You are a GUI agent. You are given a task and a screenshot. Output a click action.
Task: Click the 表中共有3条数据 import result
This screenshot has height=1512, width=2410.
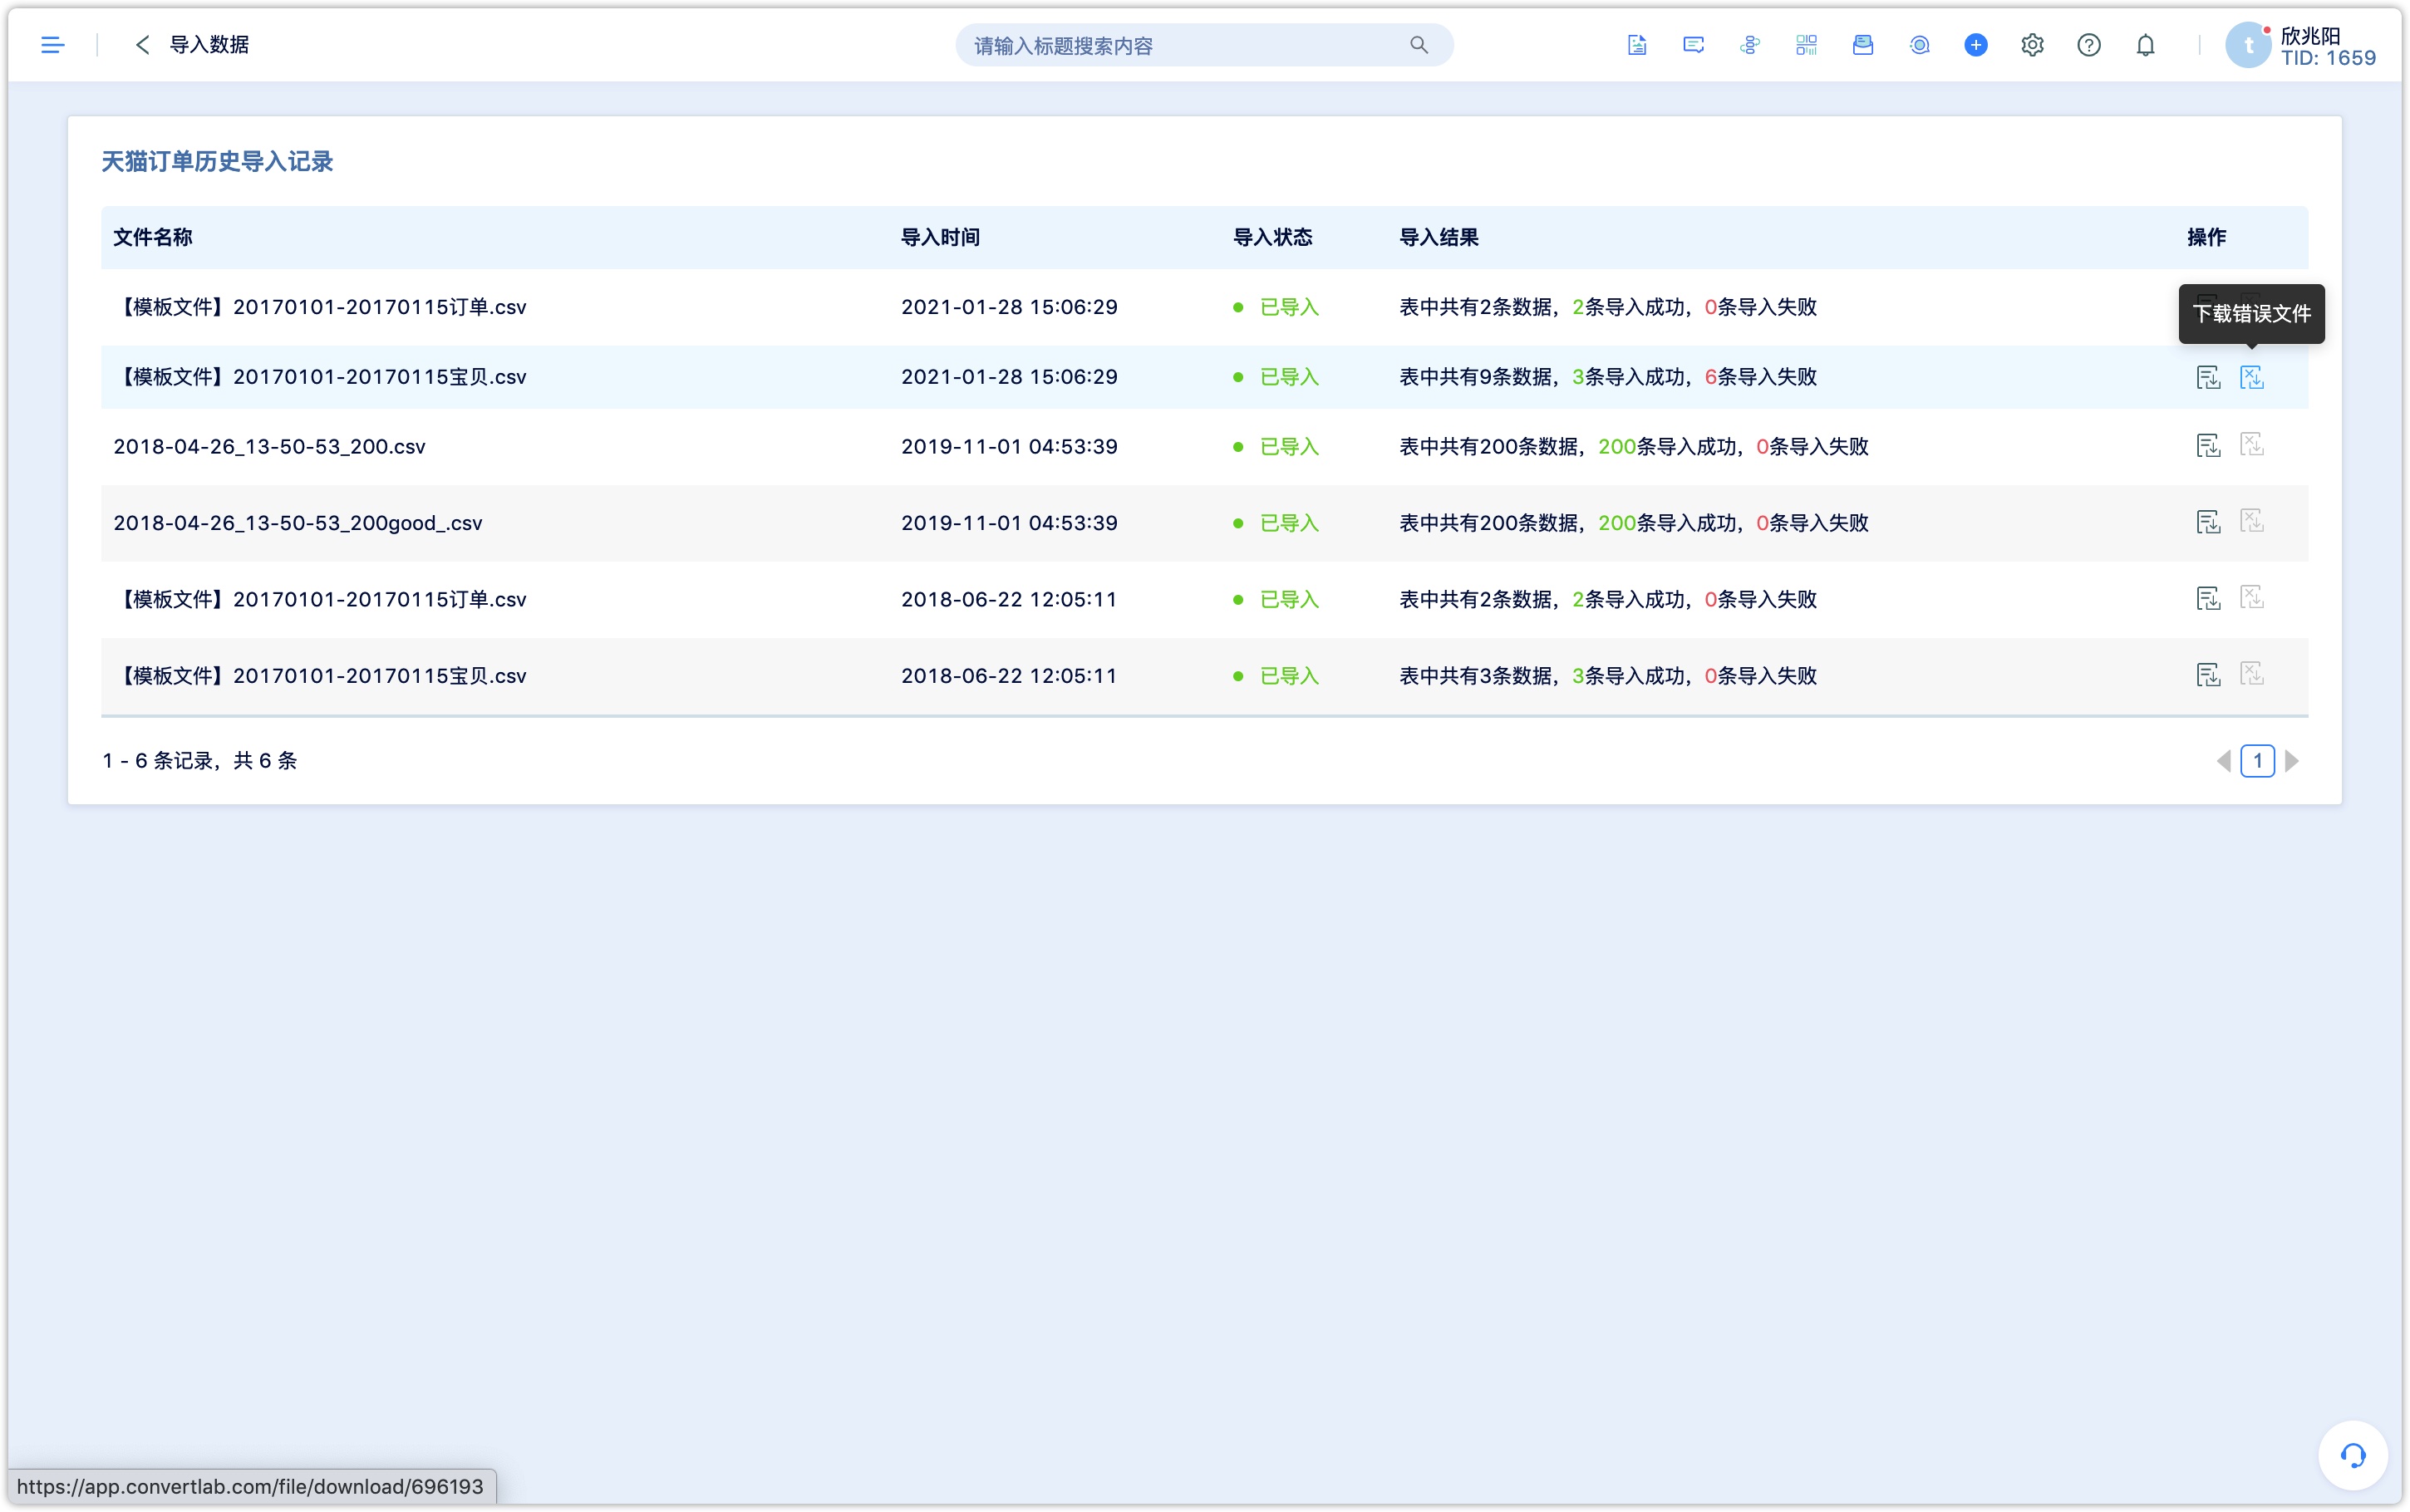tap(1607, 676)
